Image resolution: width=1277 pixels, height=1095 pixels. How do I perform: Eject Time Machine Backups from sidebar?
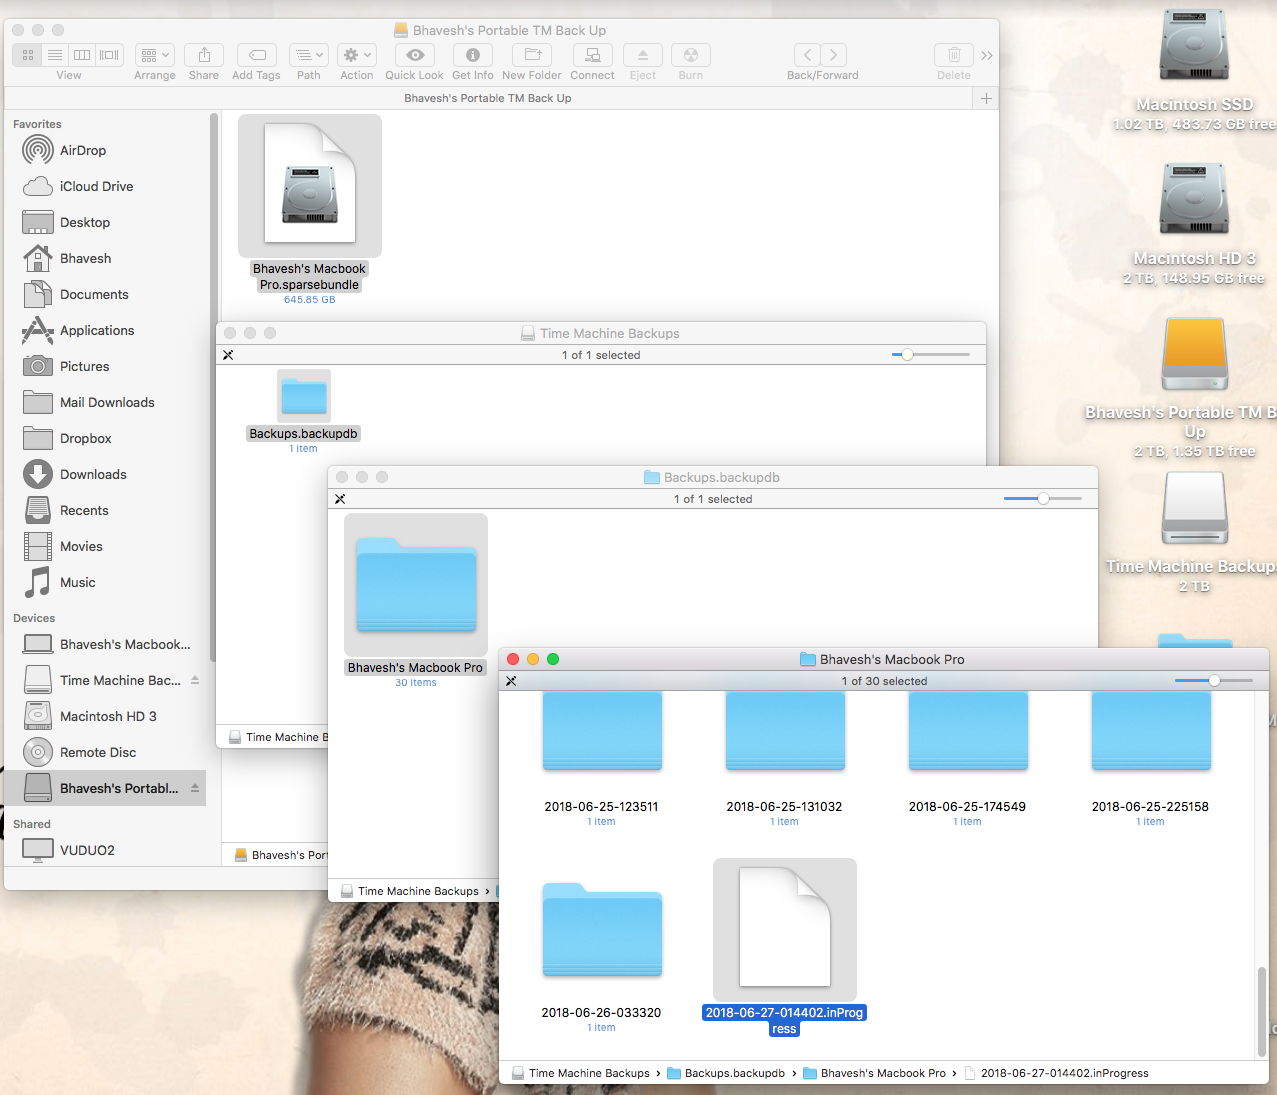click(195, 680)
